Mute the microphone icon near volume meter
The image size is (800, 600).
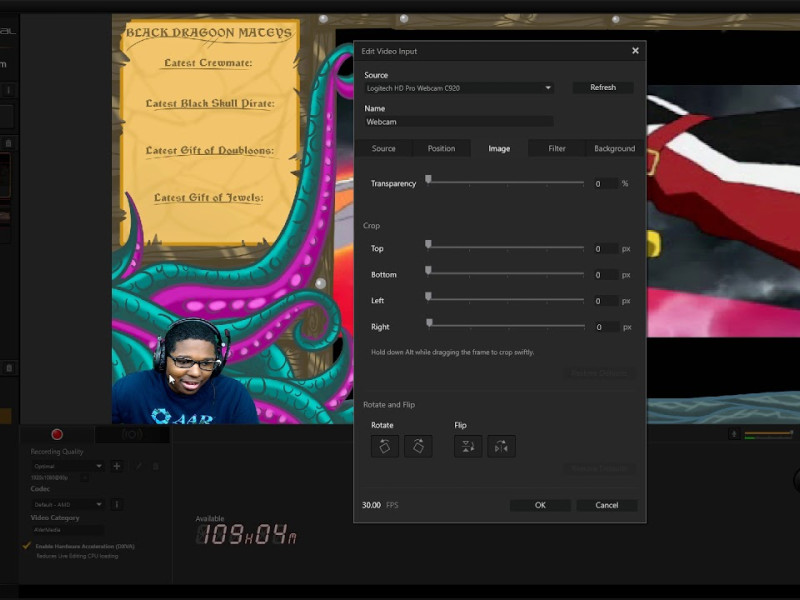[x=734, y=434]
